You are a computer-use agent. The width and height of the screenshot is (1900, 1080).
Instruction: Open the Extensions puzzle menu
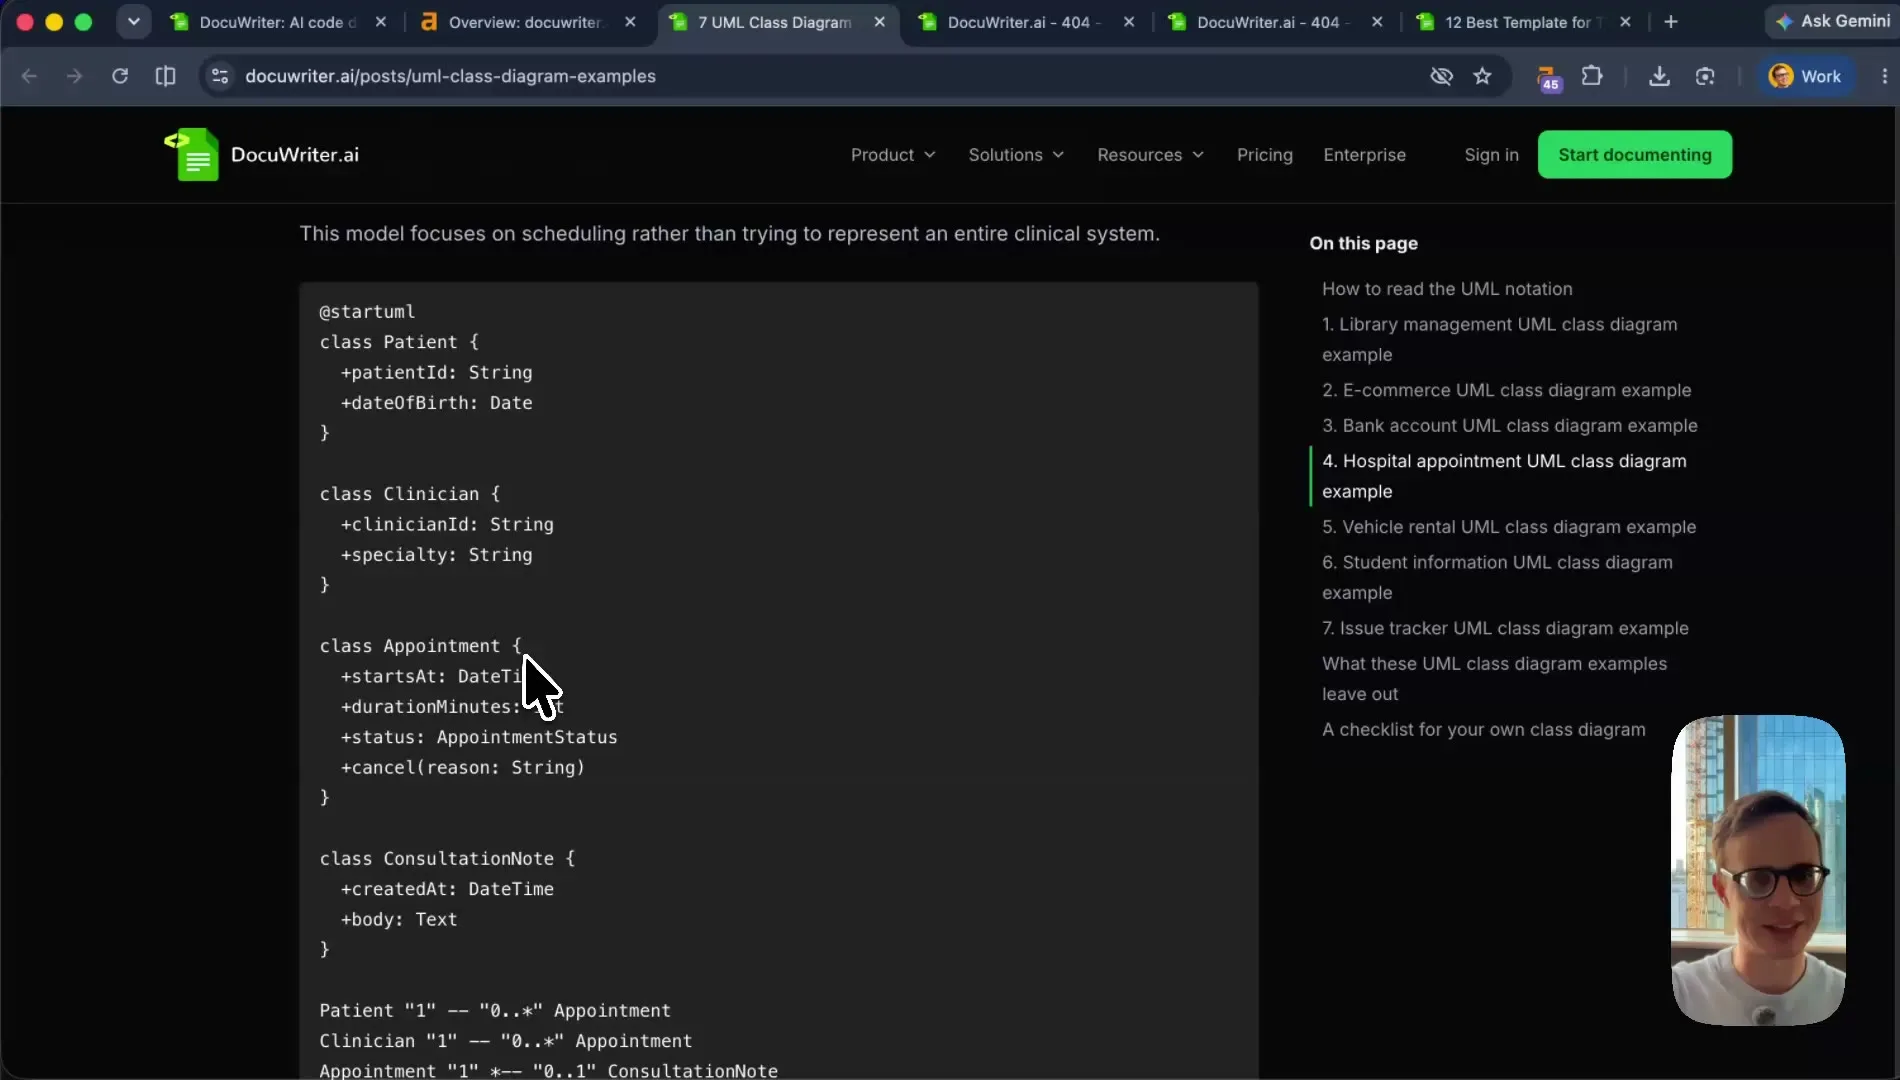pos(1592,76)
